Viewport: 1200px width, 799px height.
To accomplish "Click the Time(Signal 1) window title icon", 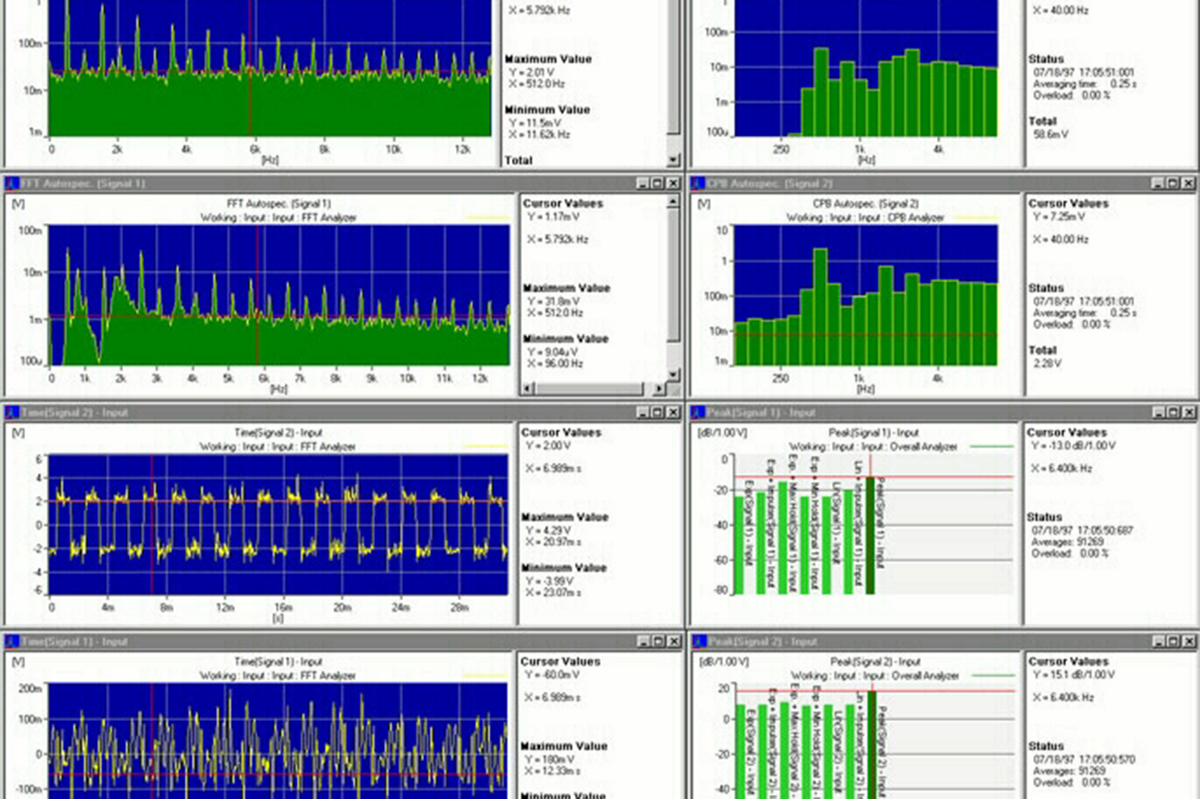I will pos(11,641).
